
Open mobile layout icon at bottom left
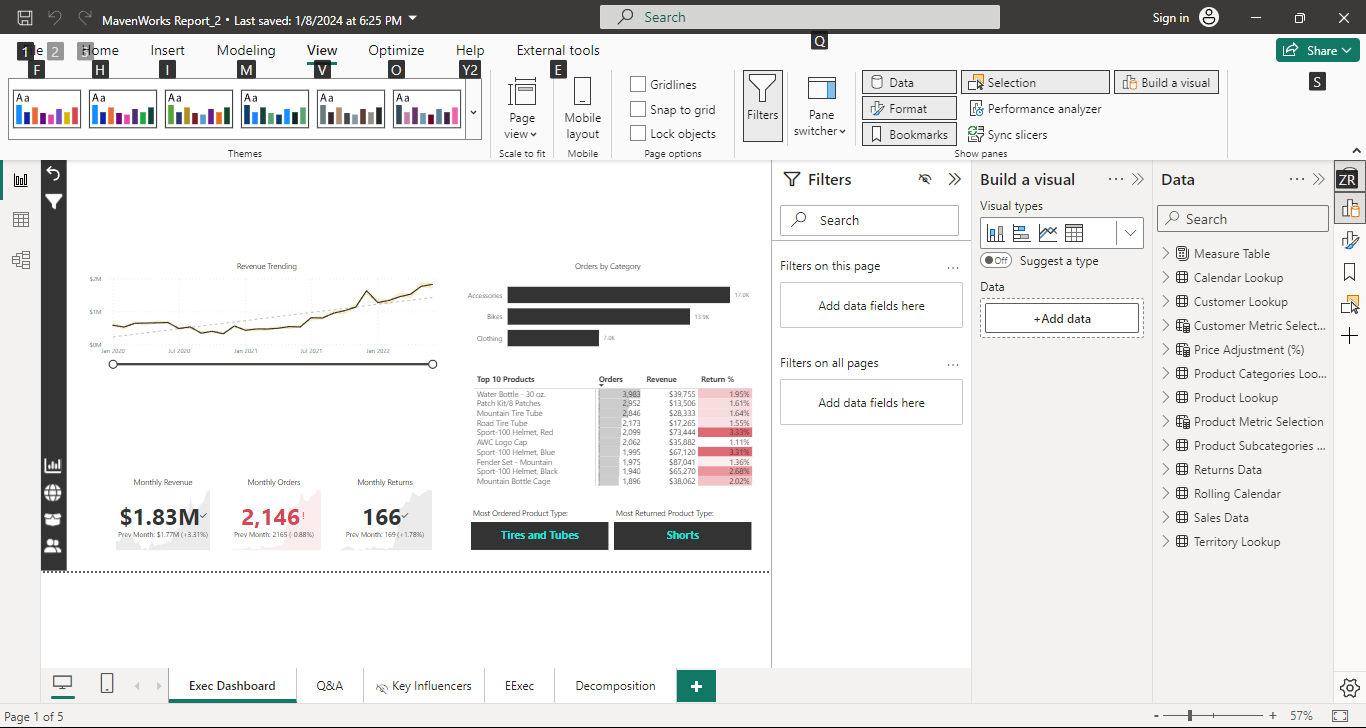tap(107, 683)
